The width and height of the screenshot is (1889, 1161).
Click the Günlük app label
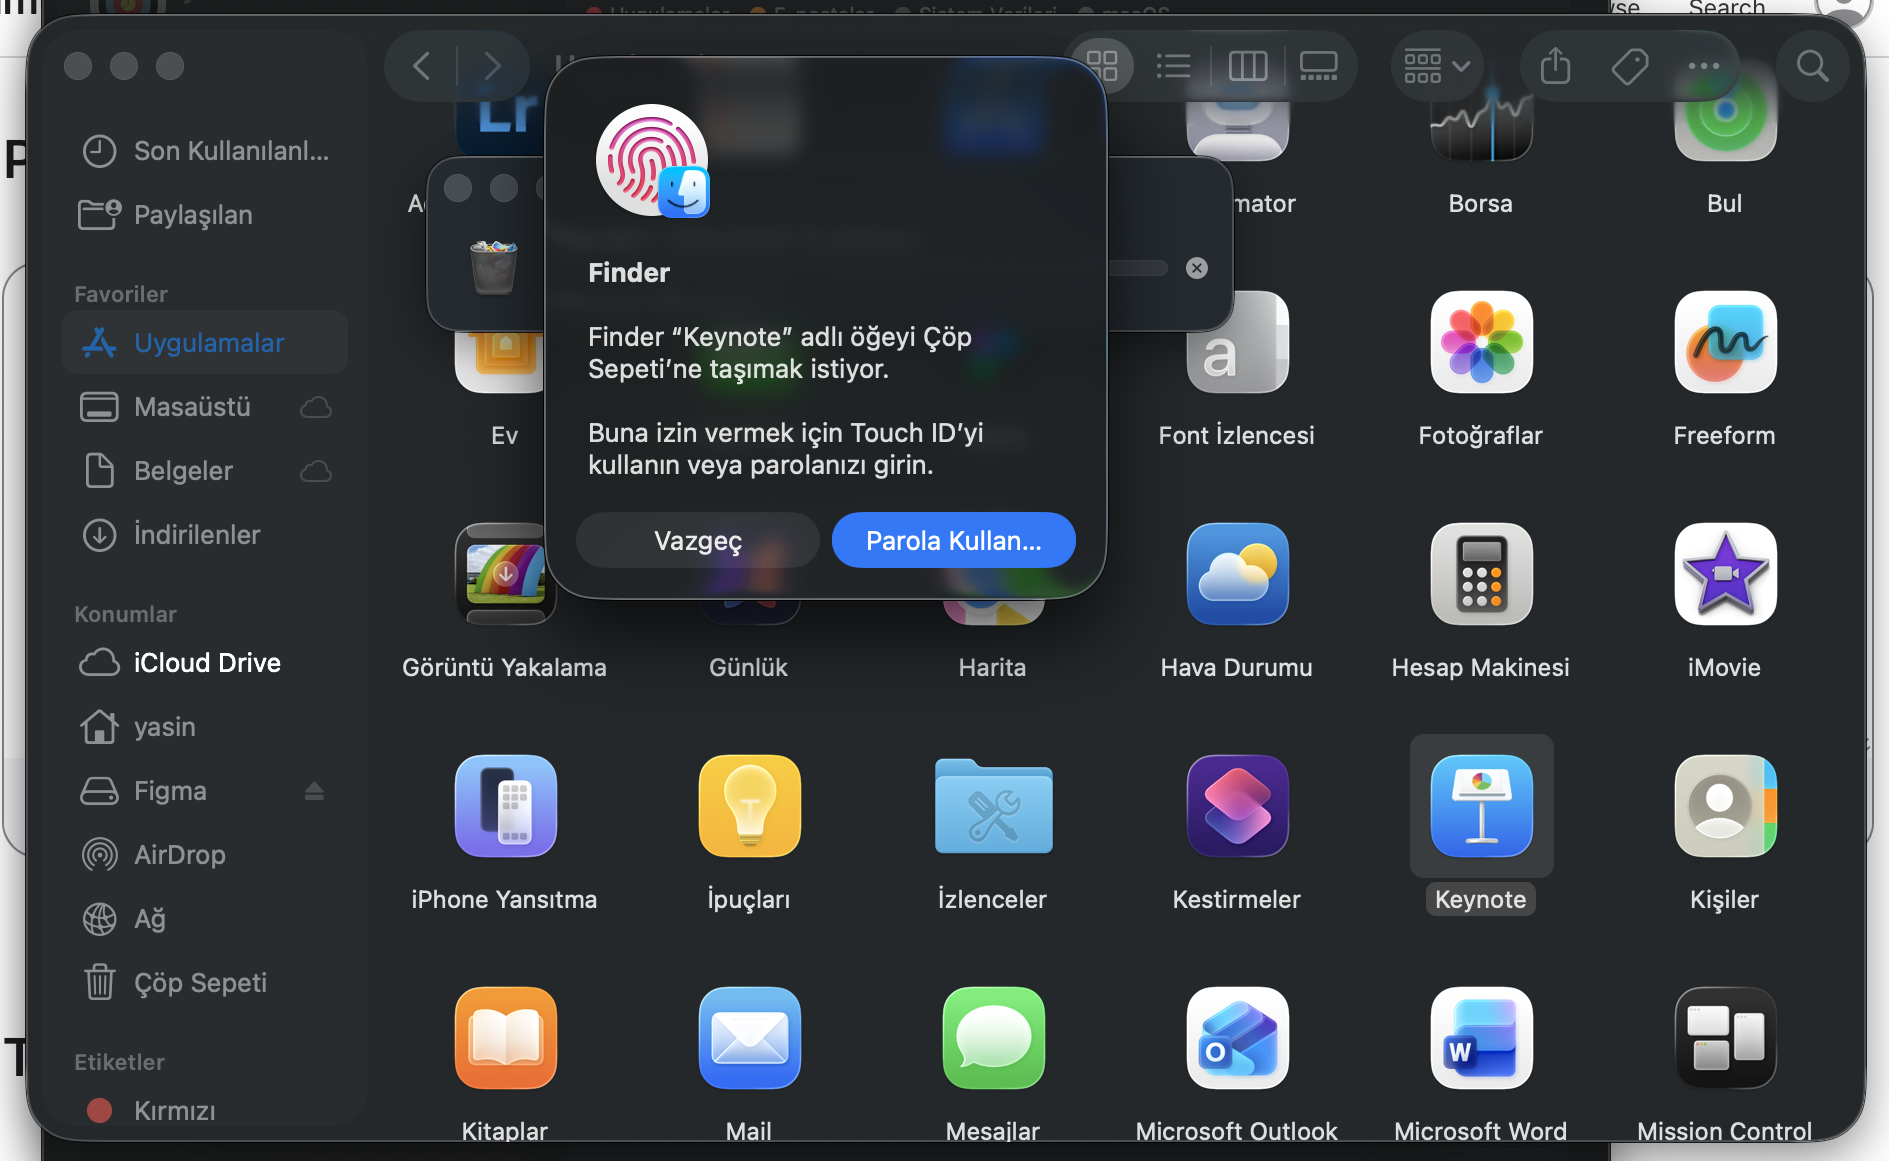[748, 668]
